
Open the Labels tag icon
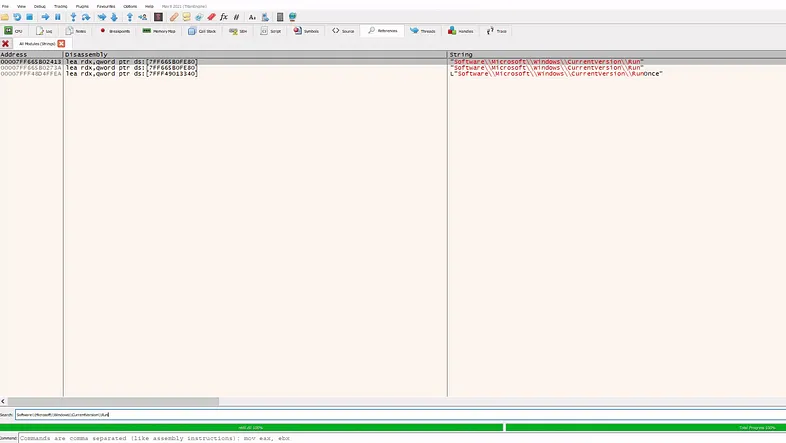coord(199,17)
